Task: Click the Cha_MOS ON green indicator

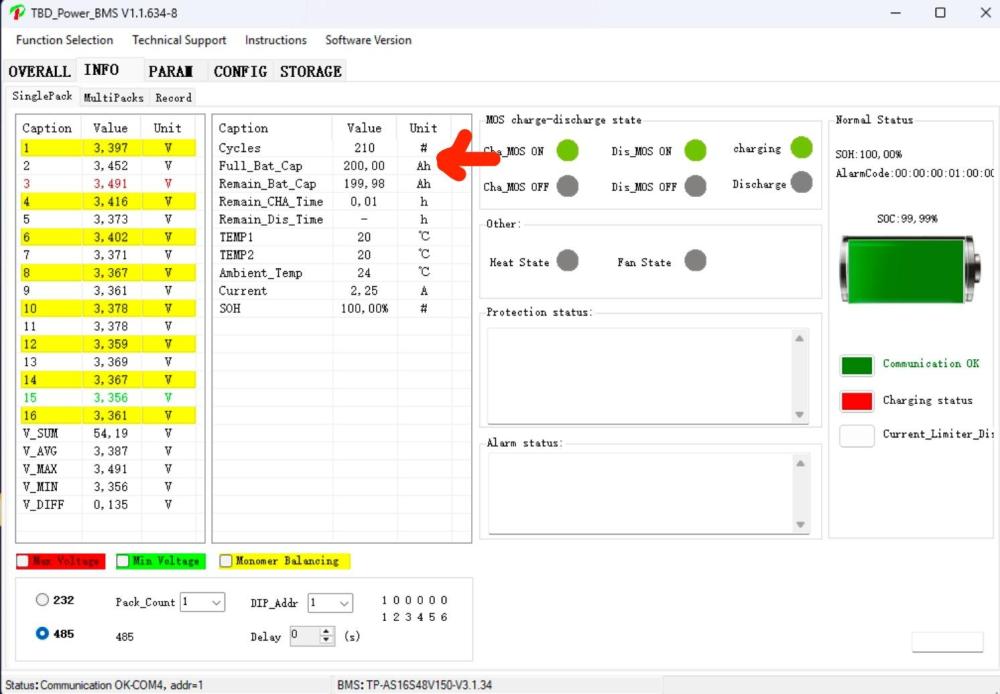Action: click(x=567, y=151)
